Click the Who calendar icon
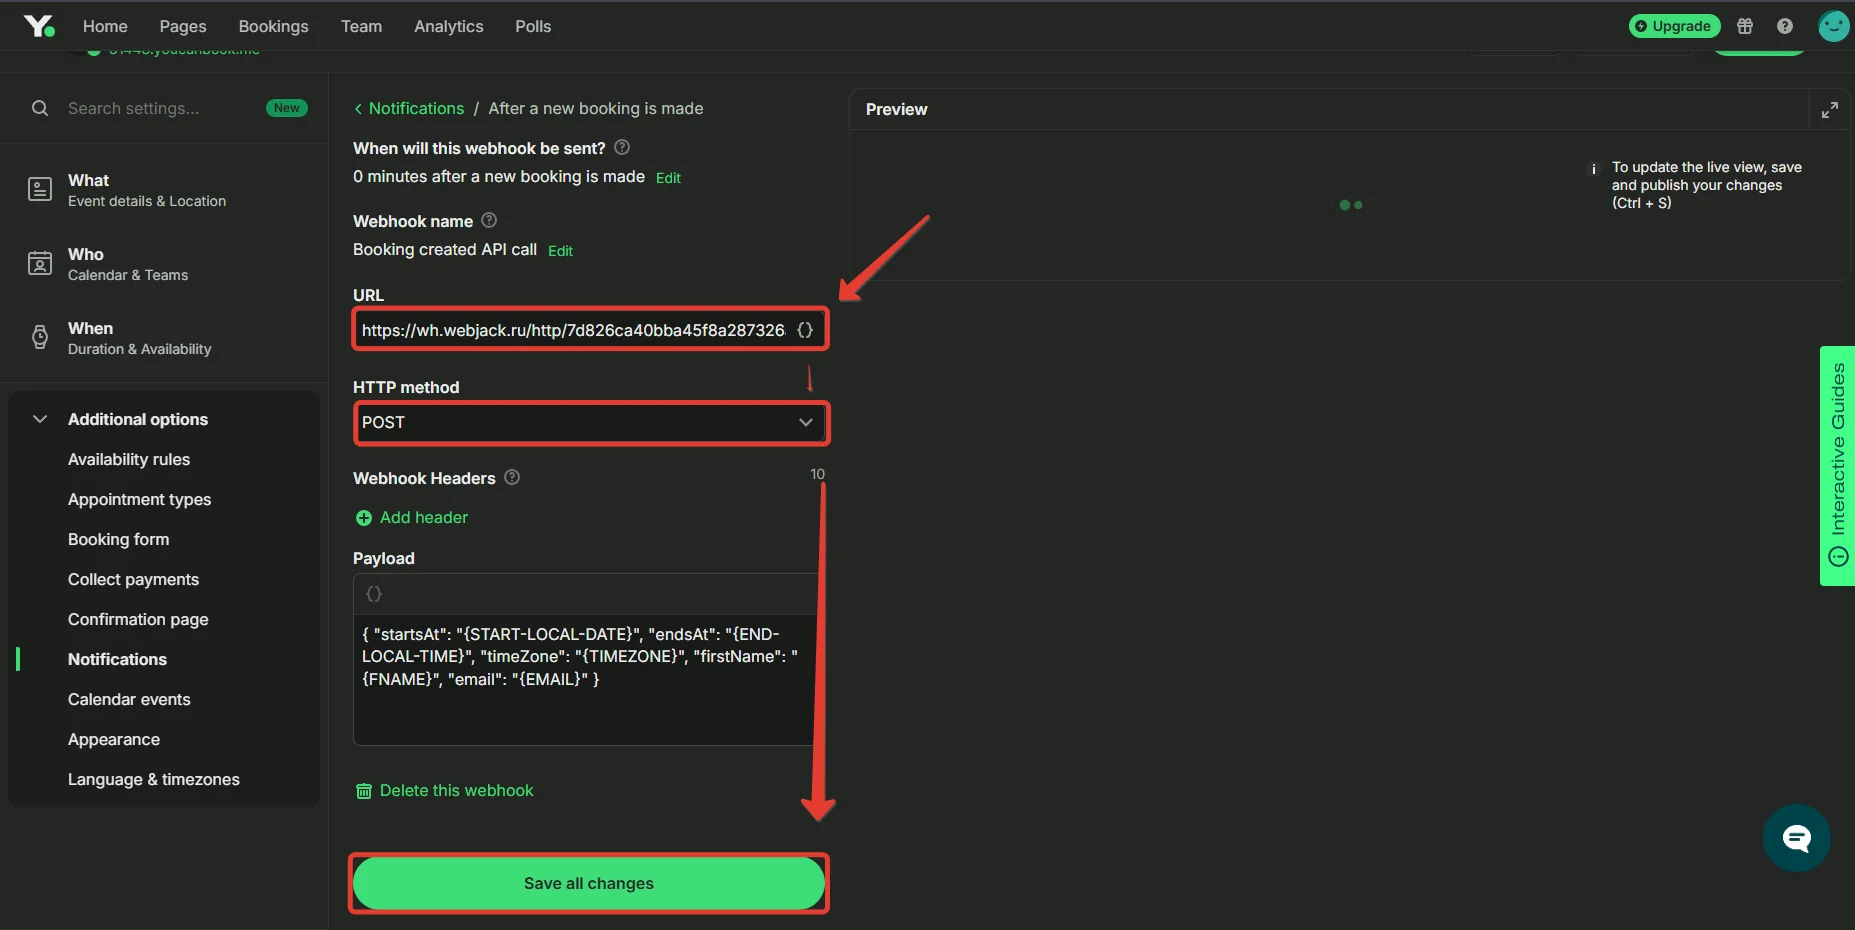The width and height of the screenshot is (1855, 930). click(40, 263)
